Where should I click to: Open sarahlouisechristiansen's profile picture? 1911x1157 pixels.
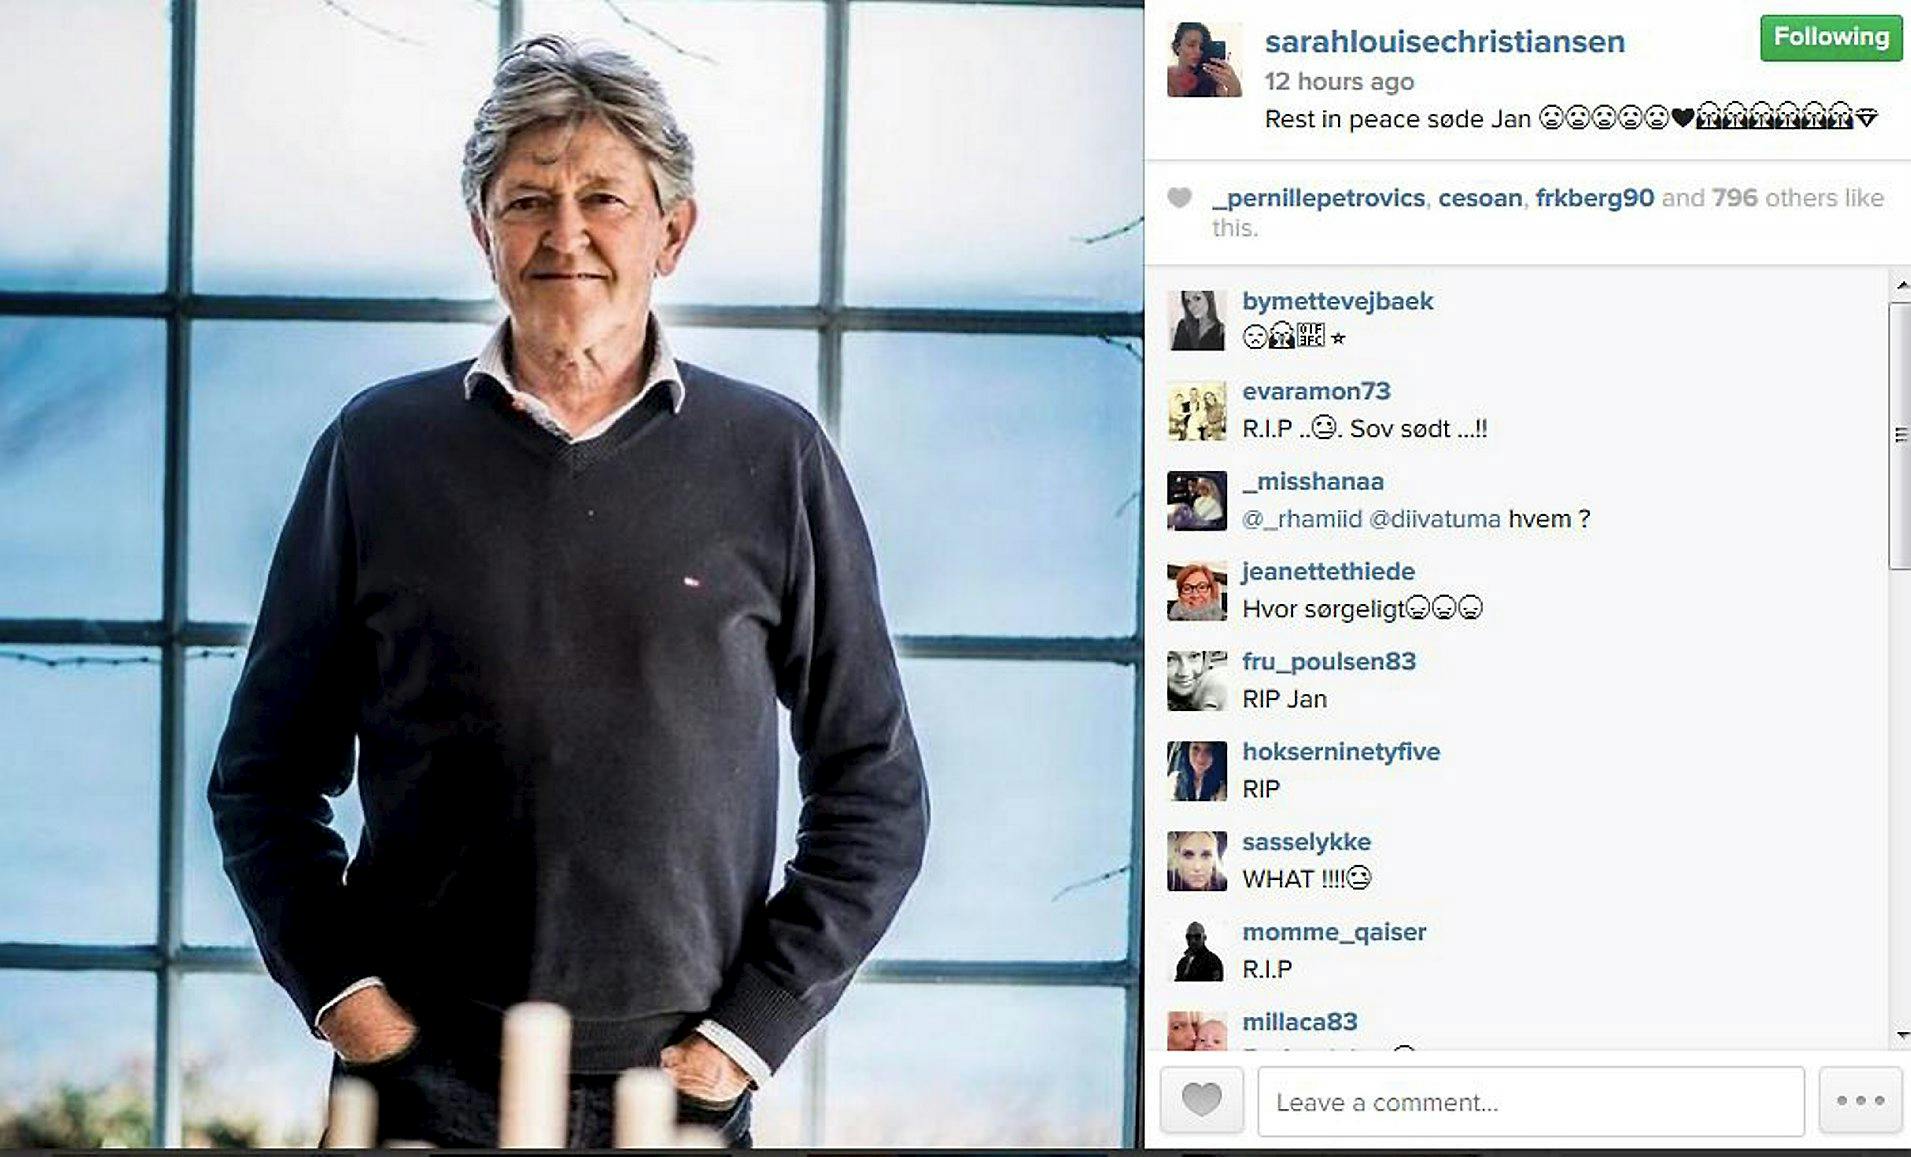(x=1204, y=59)
